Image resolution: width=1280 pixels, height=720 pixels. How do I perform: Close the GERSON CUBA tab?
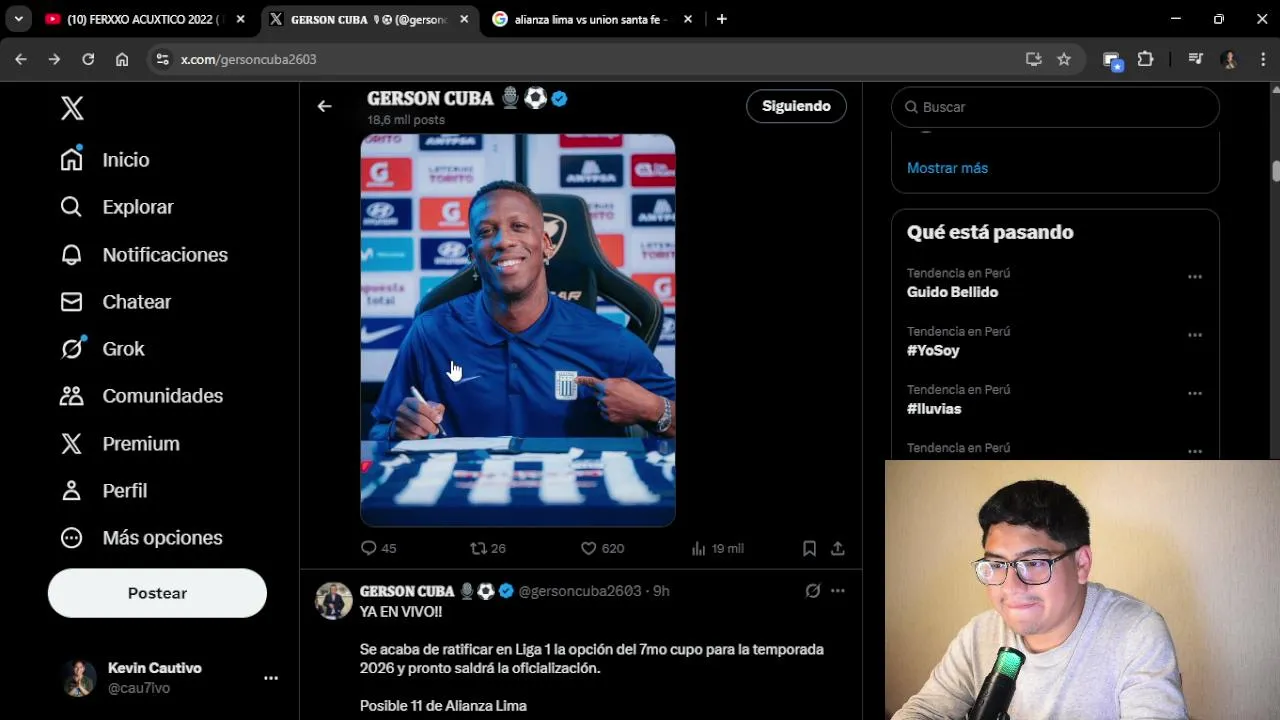(x=464, y=19)
